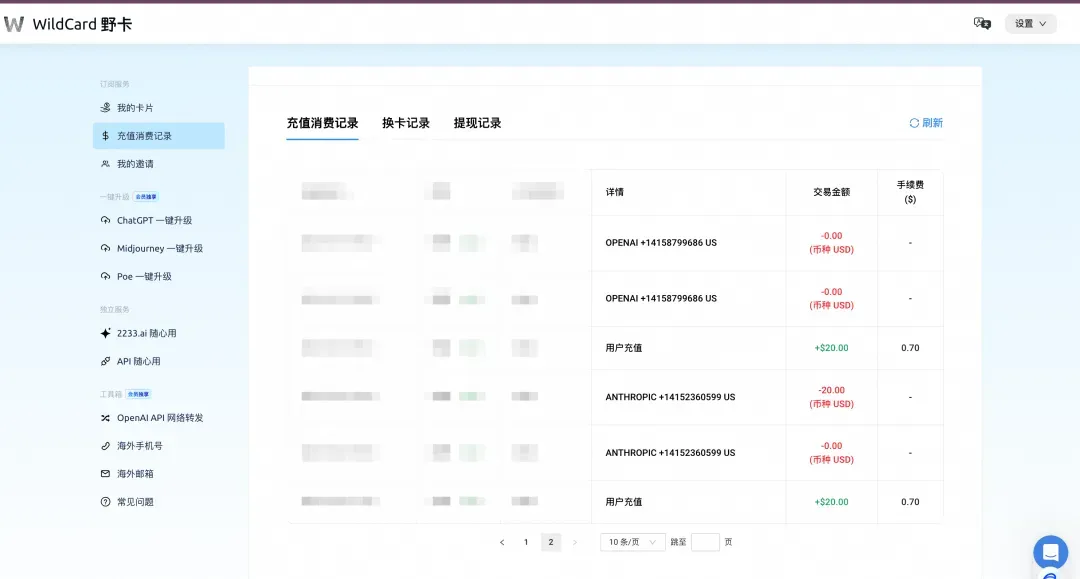Click the Poe 一键升级 upload icon
Image resolution: width=1080 pixels, height=579 pixels.
tap(105, 276)
